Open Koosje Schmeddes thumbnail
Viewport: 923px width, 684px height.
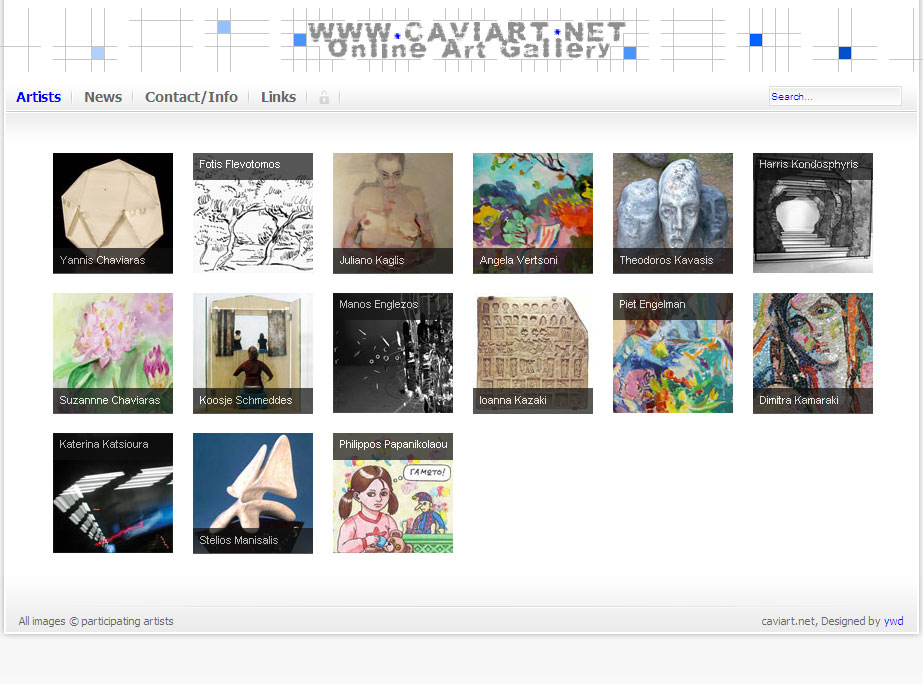click(253, 353)
